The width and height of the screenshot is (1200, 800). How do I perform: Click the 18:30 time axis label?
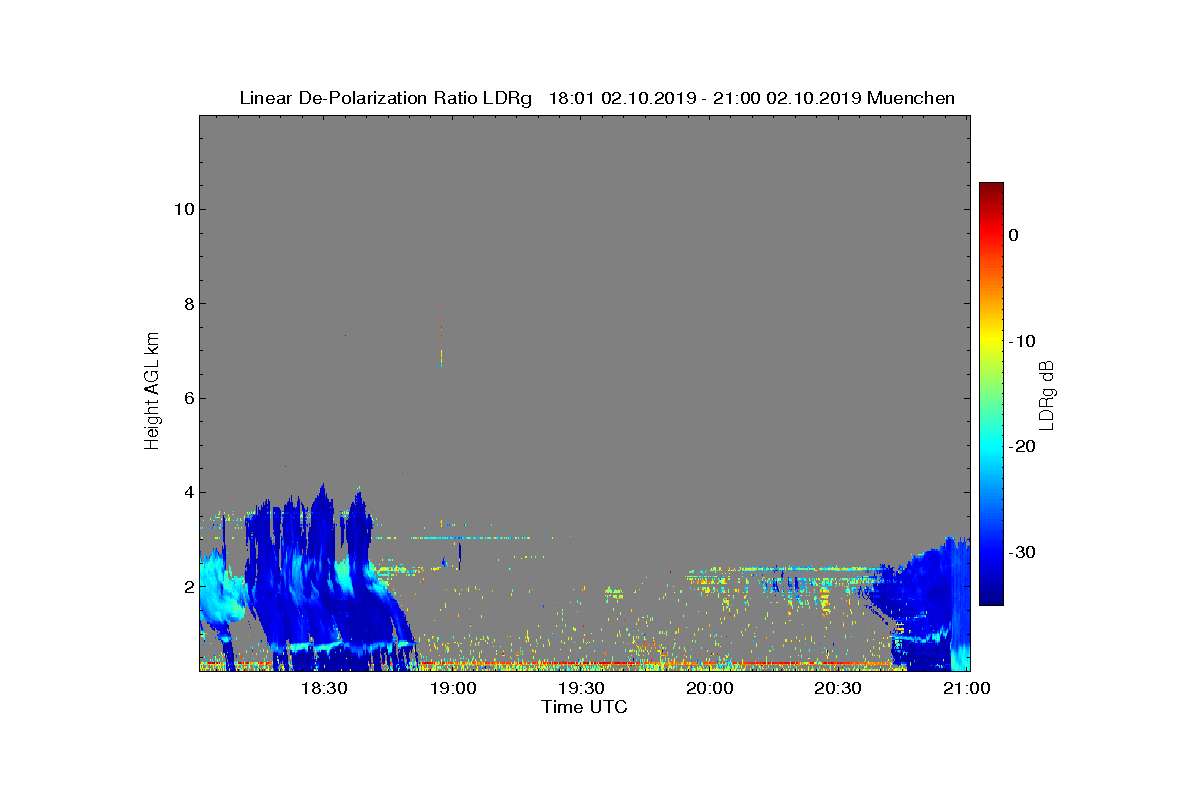324,689
